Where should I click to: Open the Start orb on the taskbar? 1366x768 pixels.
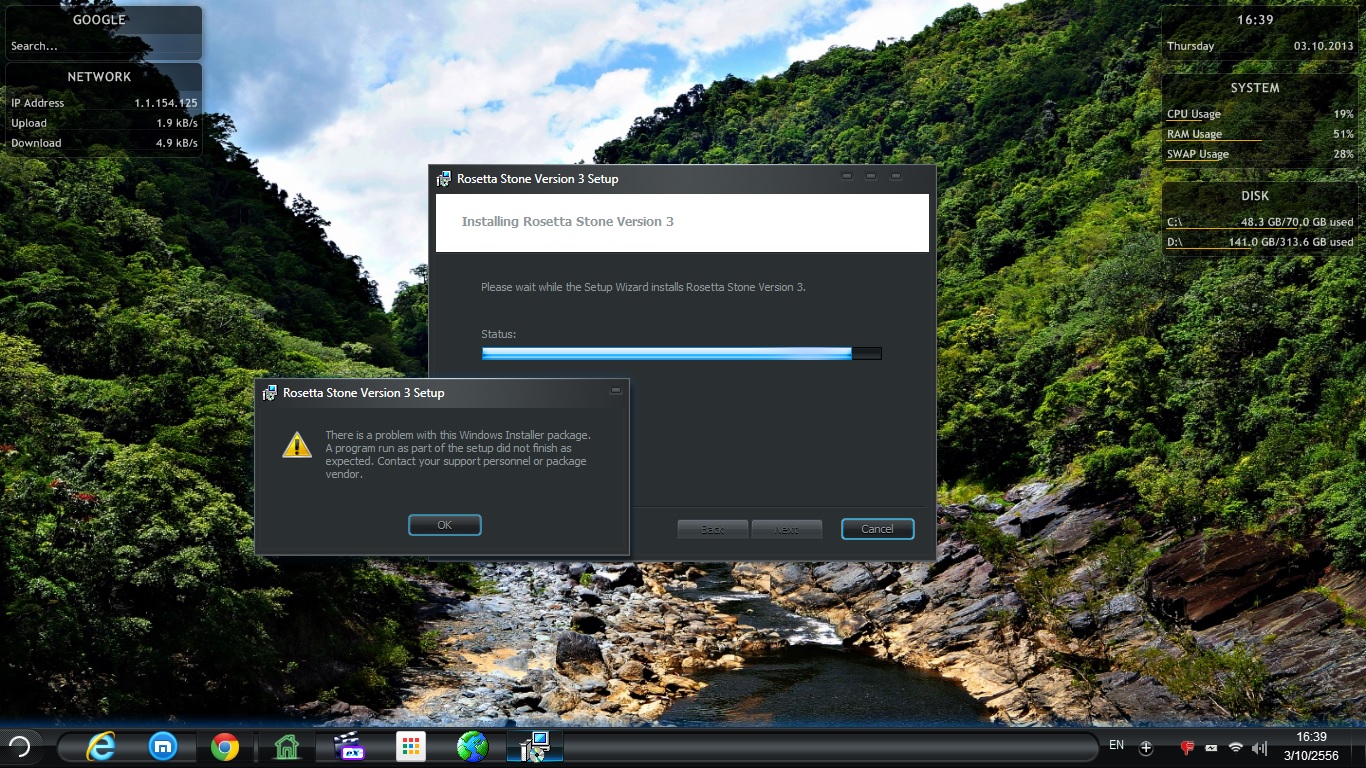click(x=19, y=746)
